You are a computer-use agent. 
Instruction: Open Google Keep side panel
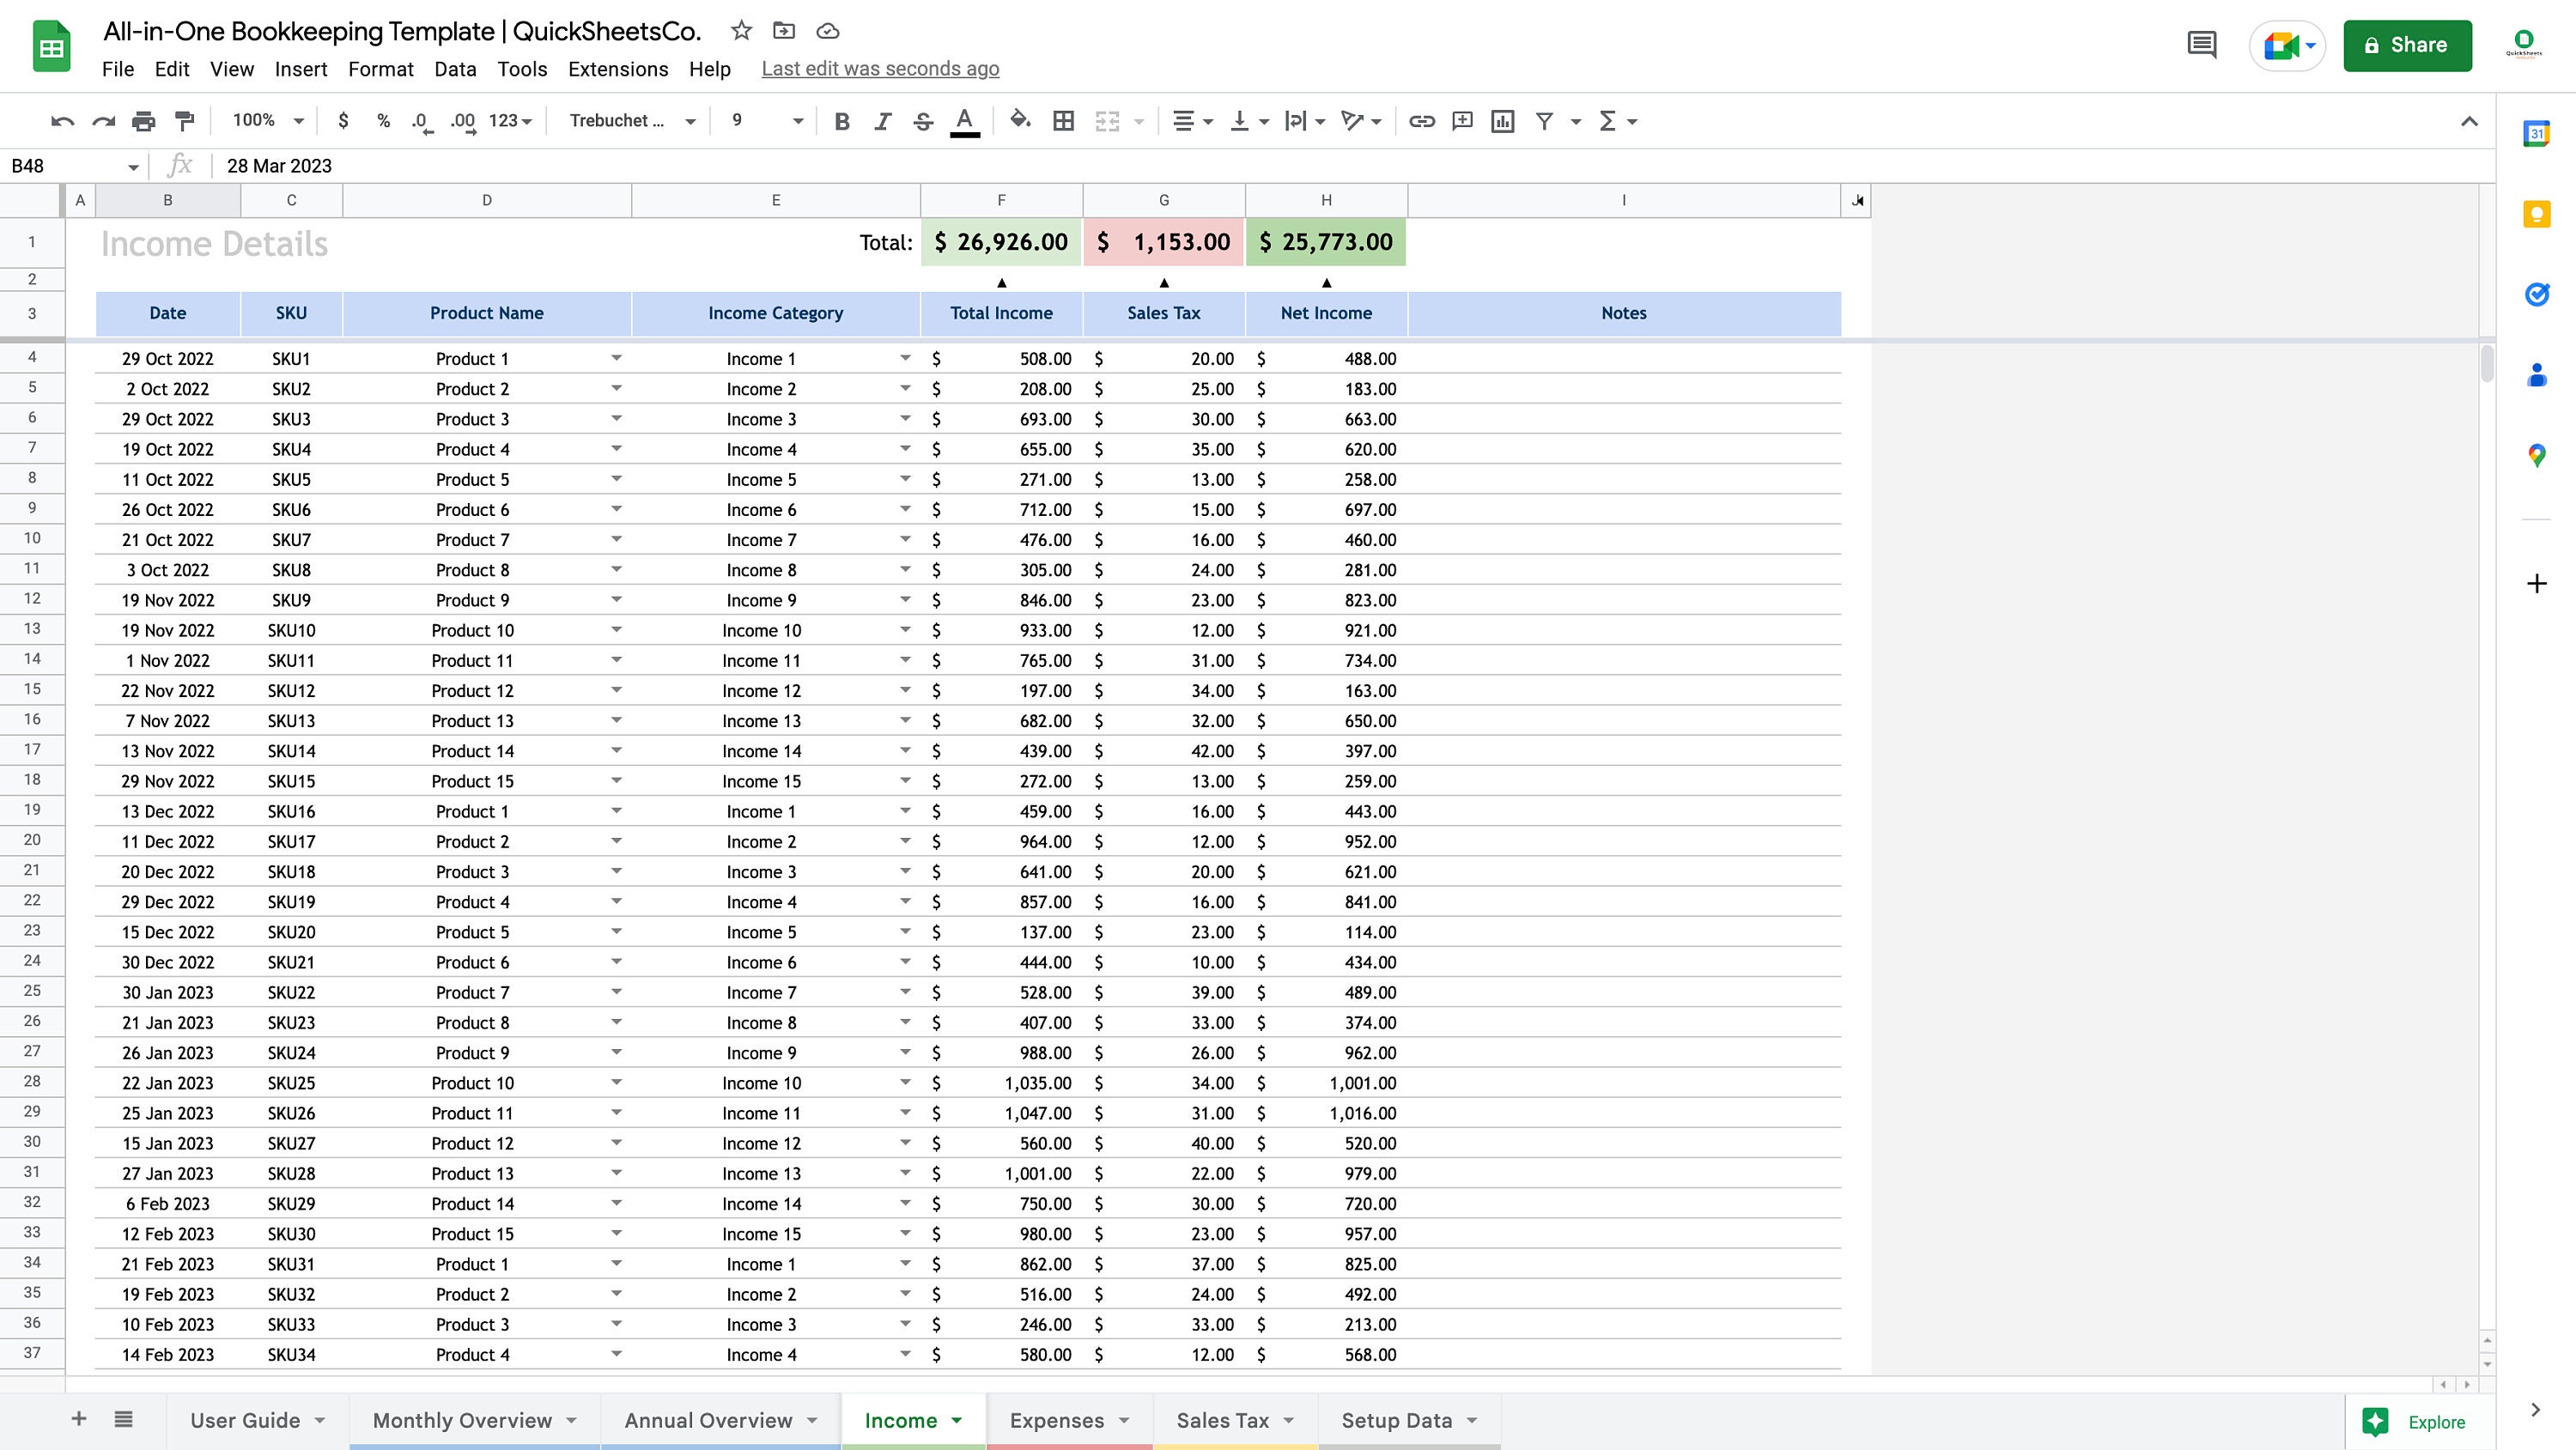pos(2537,214)
